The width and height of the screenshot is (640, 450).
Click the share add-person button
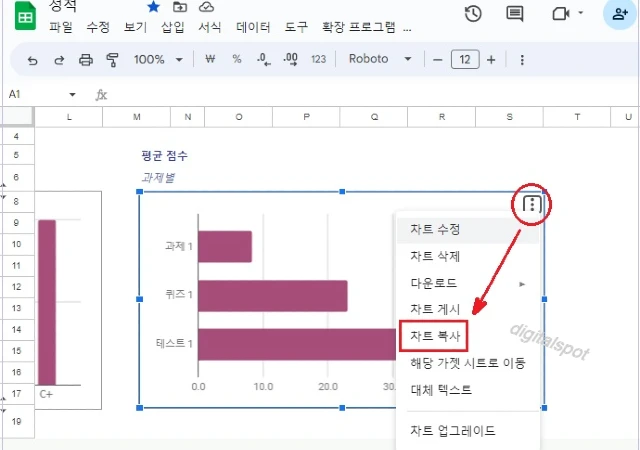tap(620, 14)
